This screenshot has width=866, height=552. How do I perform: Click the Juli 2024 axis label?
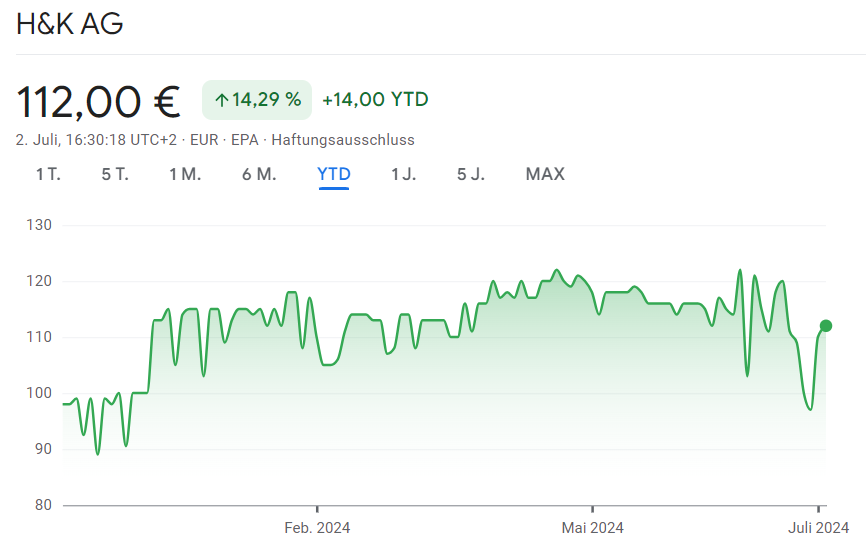pyautogui.click(x=819, y=528)
